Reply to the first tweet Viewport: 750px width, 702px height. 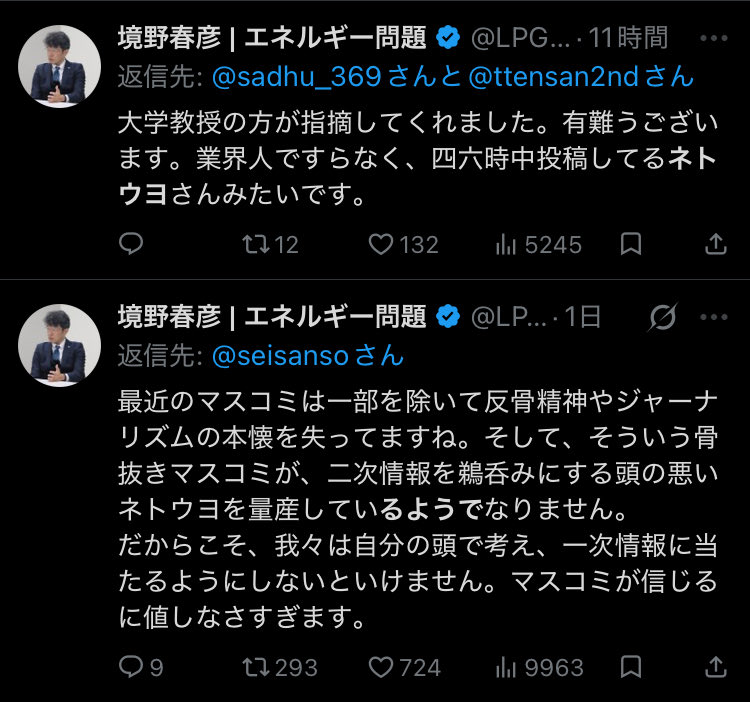coord(131,244)
